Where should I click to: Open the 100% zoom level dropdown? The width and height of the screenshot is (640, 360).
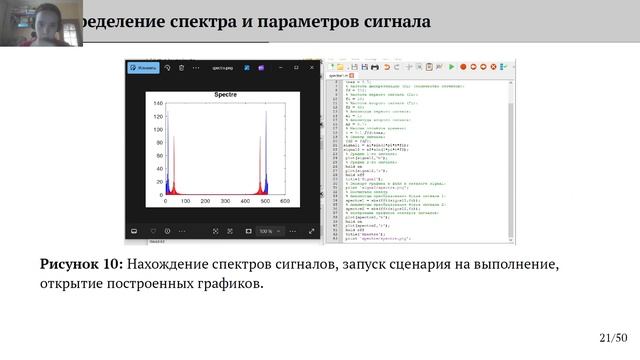[x=270, y=231]
